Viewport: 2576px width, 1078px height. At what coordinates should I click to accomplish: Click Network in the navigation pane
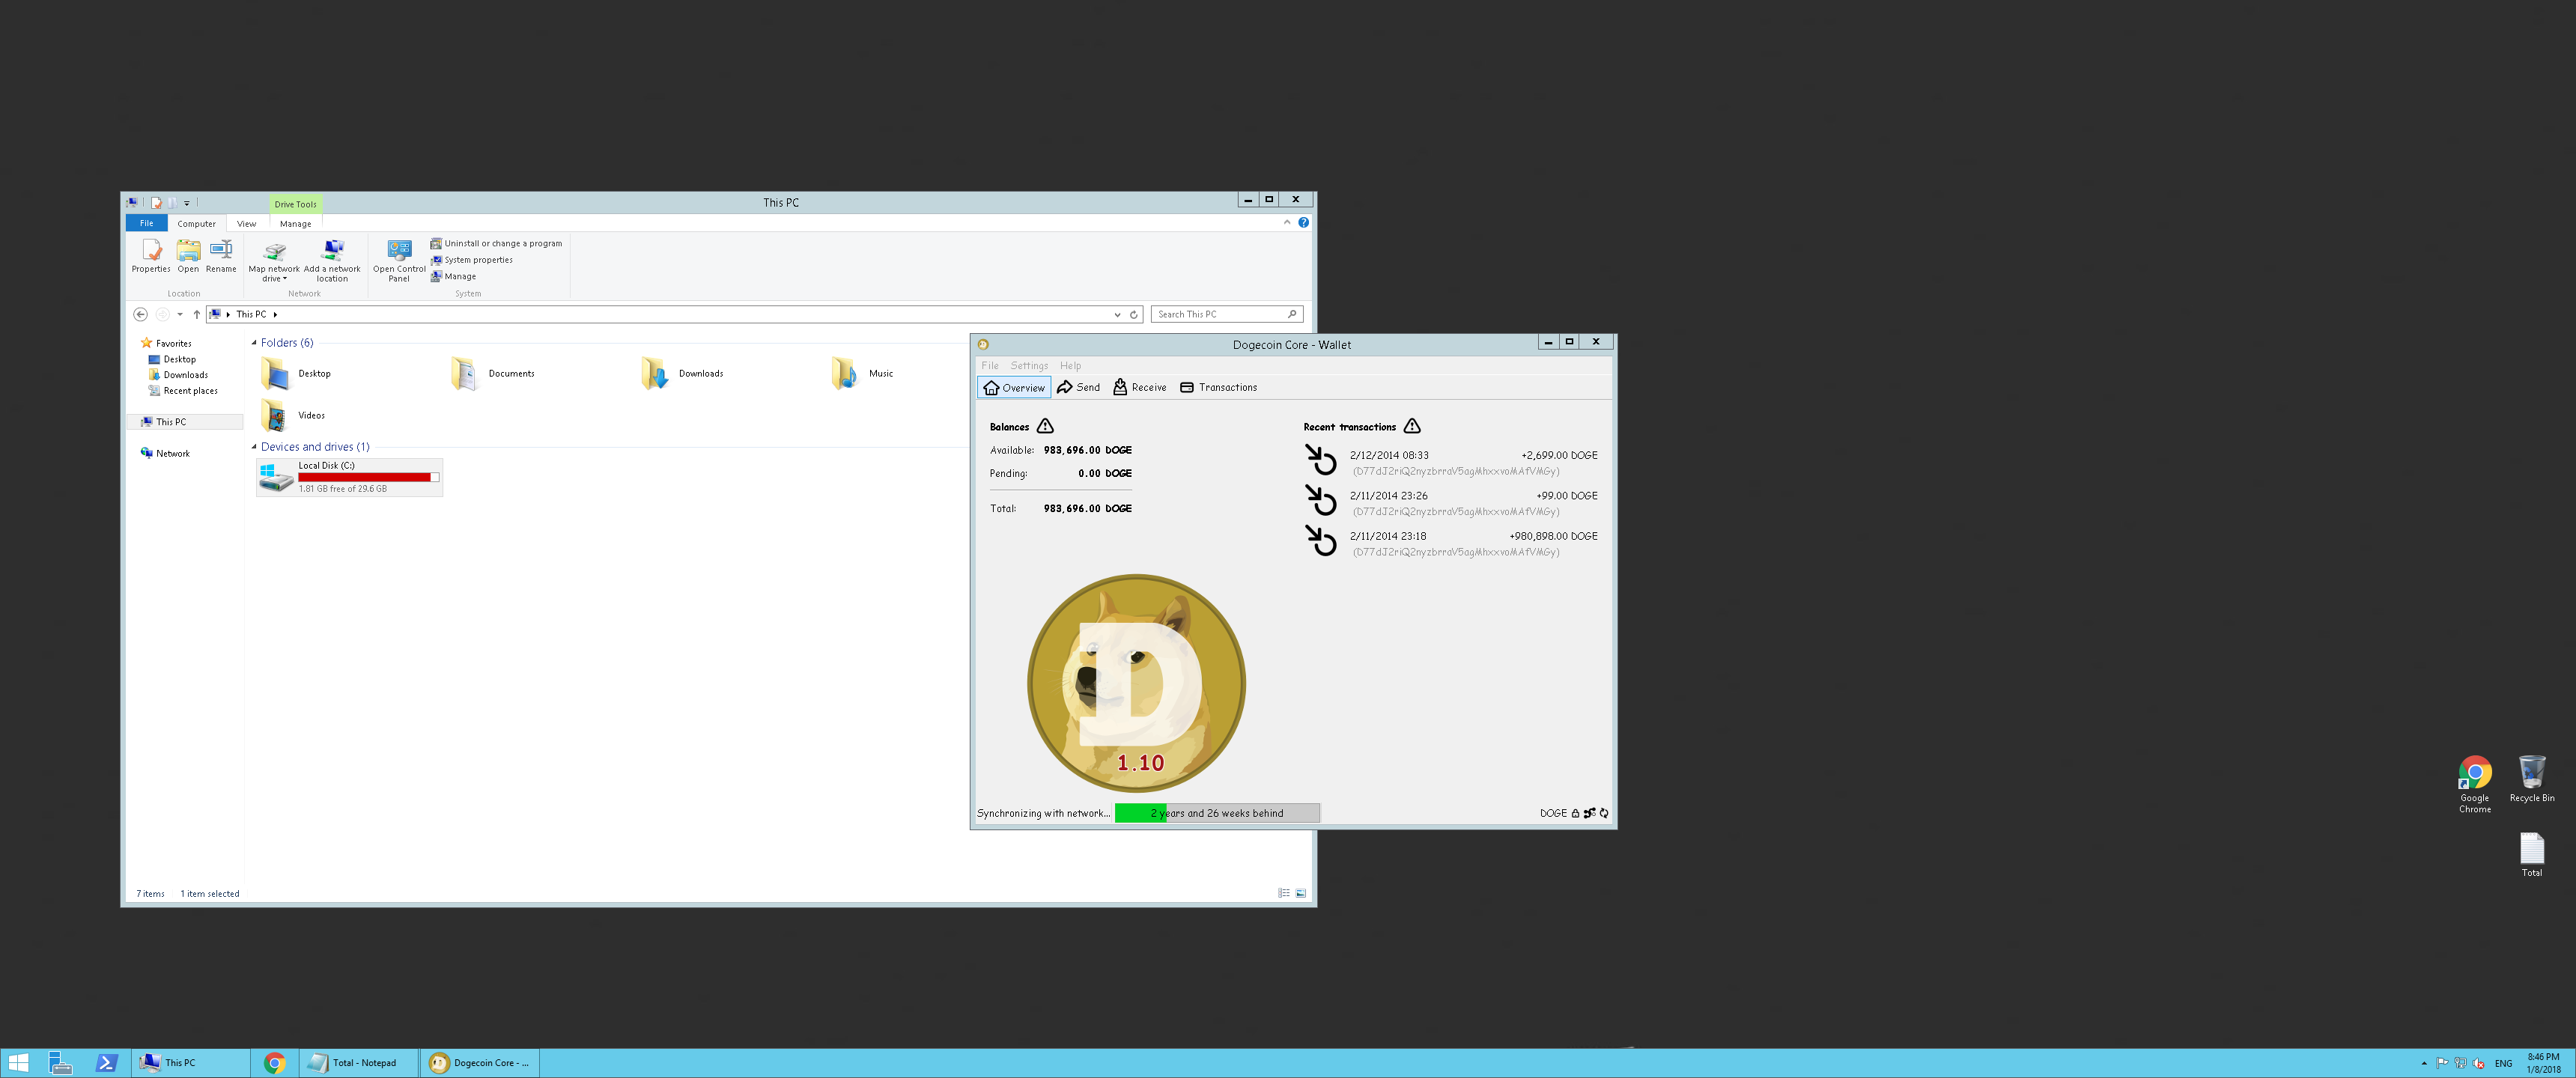click(x=165, y=454)
